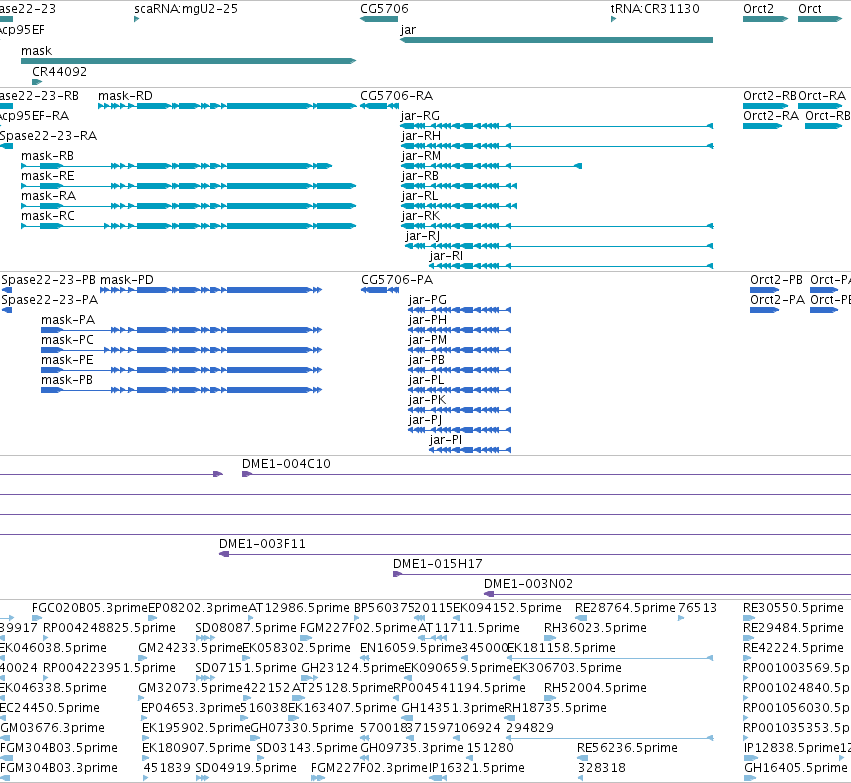Select the mask-RB transcript label

coord(47,156)
